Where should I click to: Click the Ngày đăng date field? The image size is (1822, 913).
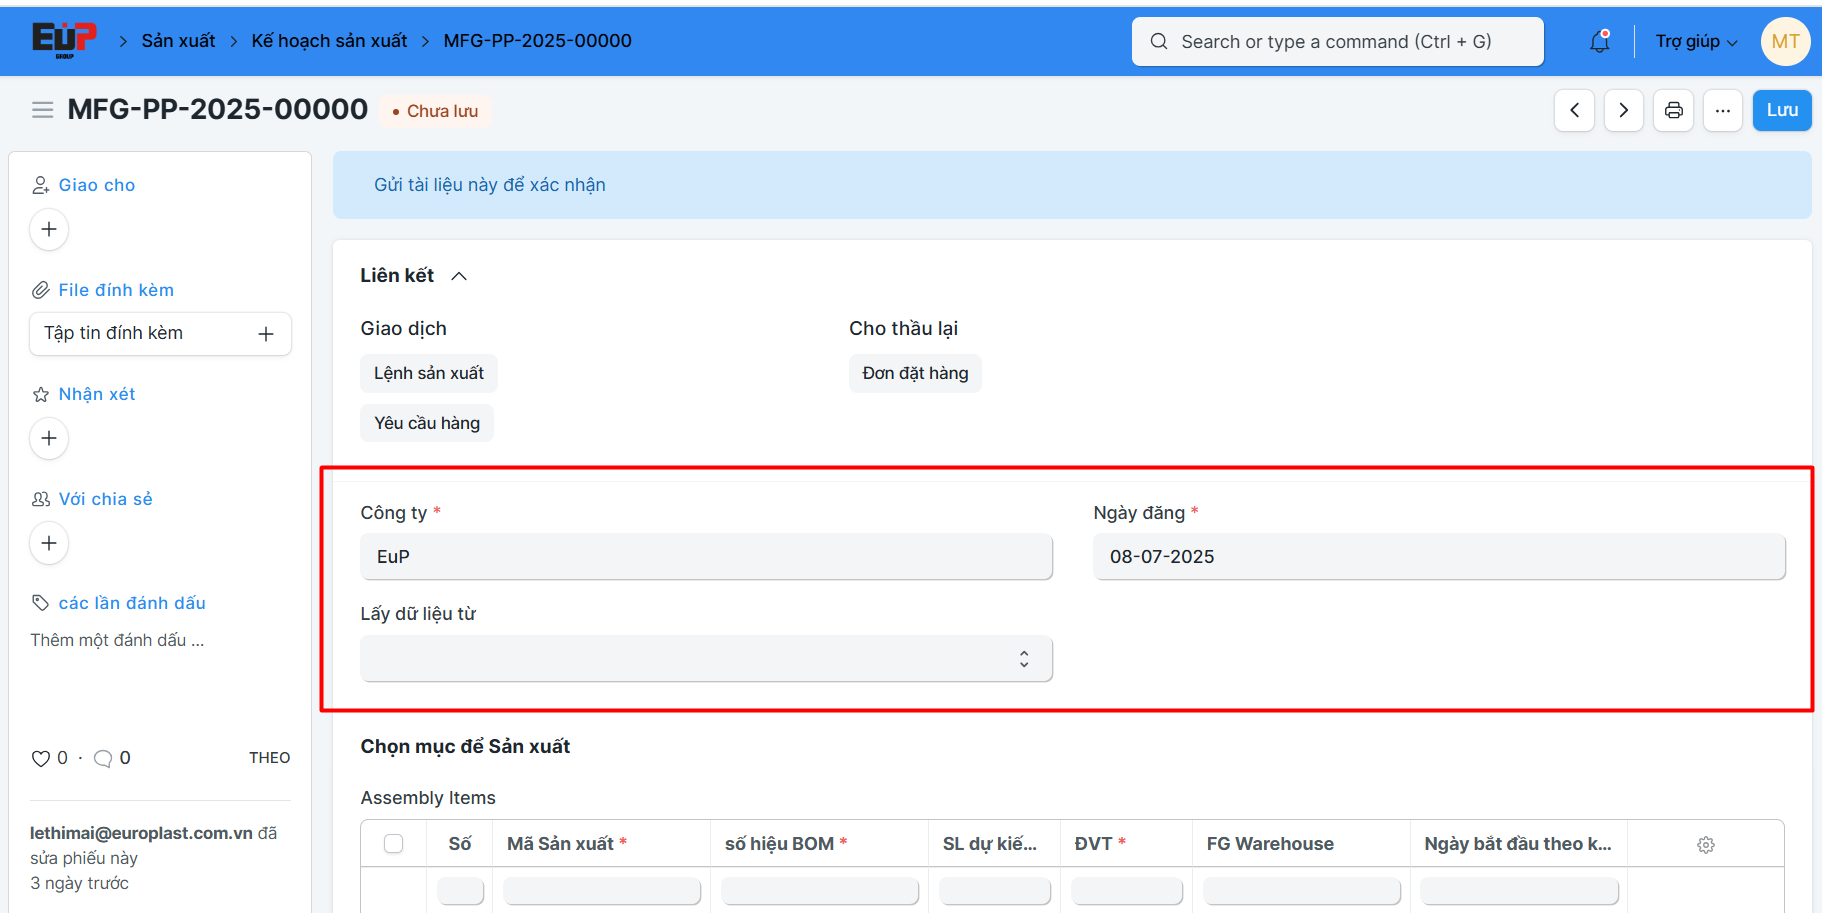[1438, 557]
